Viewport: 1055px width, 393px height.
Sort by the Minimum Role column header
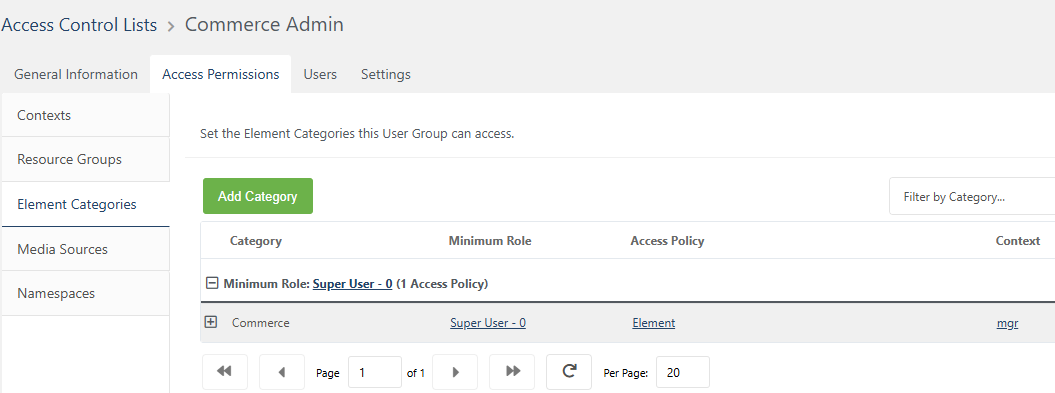pos(490,241)
